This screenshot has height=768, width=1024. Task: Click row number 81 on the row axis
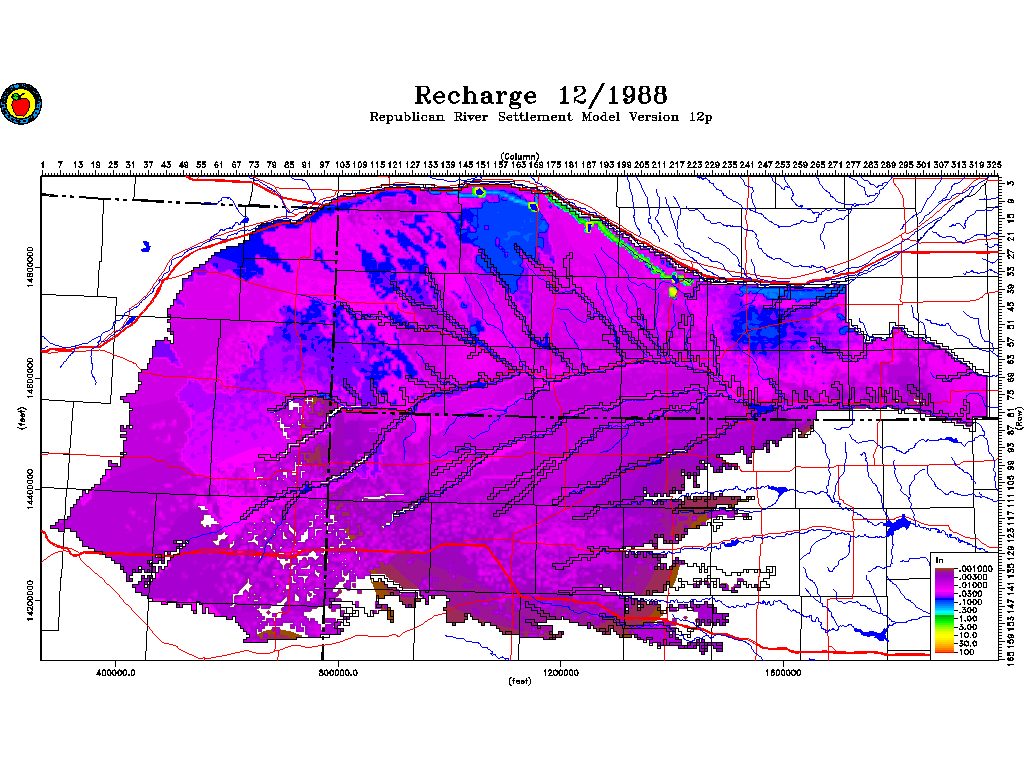[x=1011, y=413]
